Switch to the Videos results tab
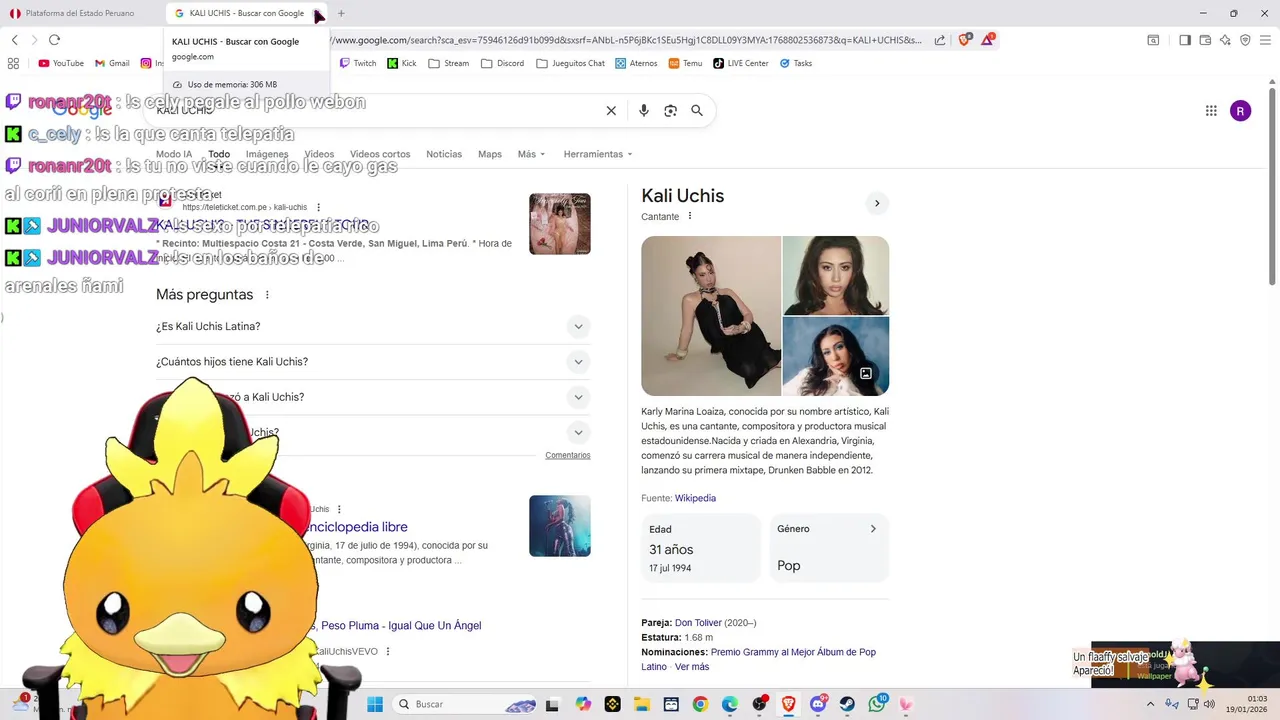The height and width of the screenshot is (720, 1280). [319, 154]
